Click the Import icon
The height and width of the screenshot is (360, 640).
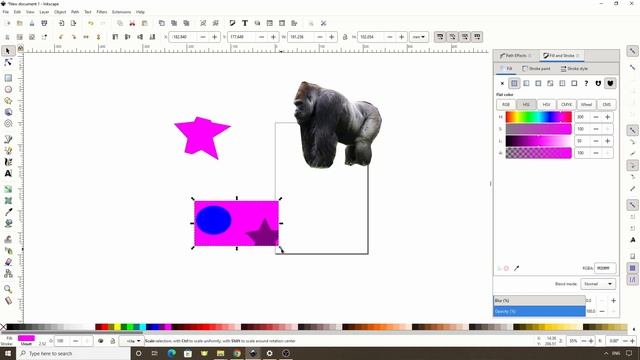61,23
